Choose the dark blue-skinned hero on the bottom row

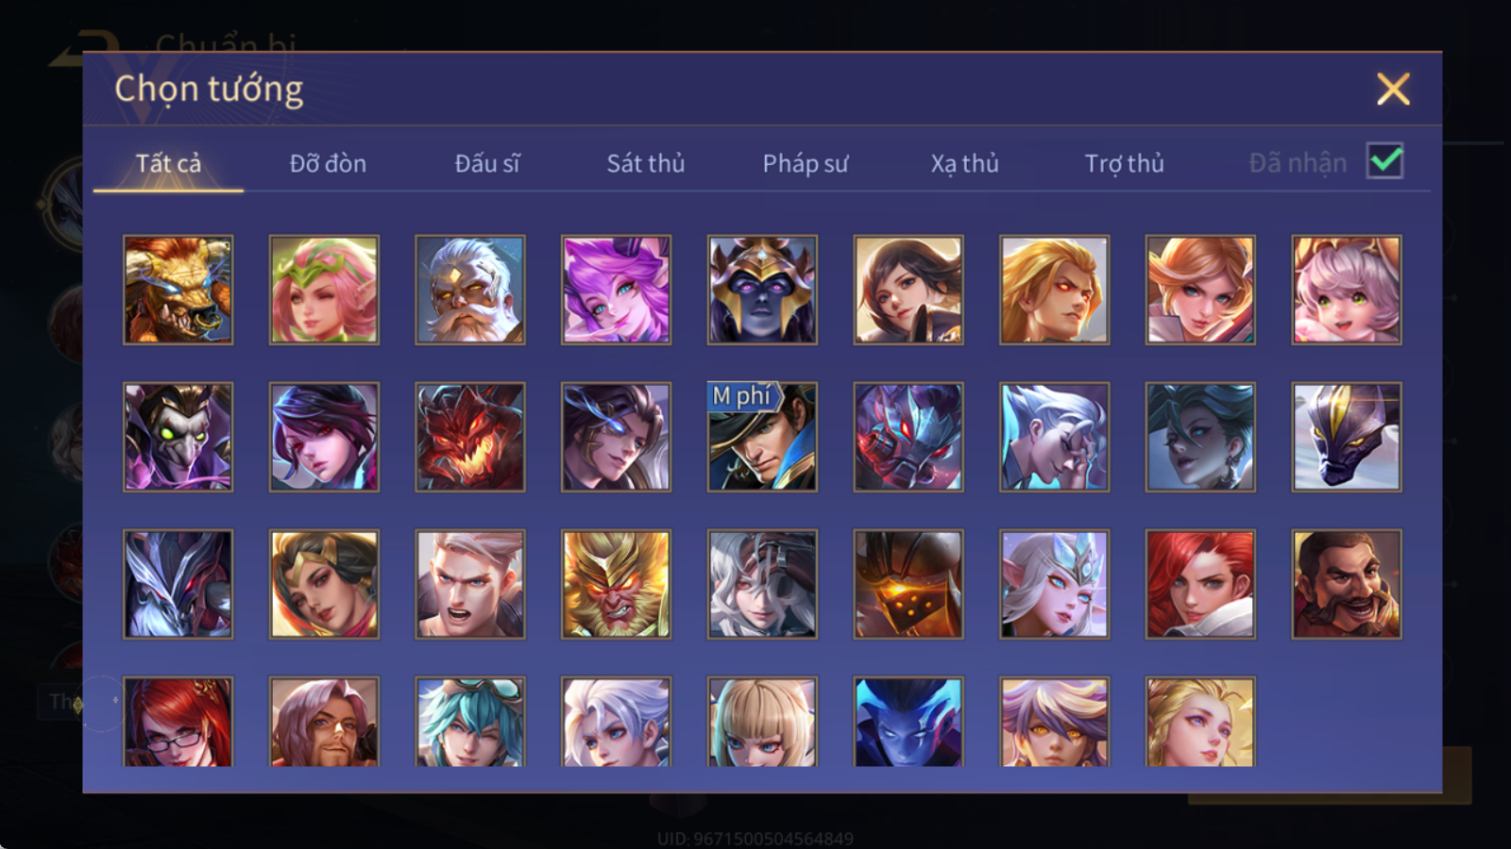tap(908, 722)
